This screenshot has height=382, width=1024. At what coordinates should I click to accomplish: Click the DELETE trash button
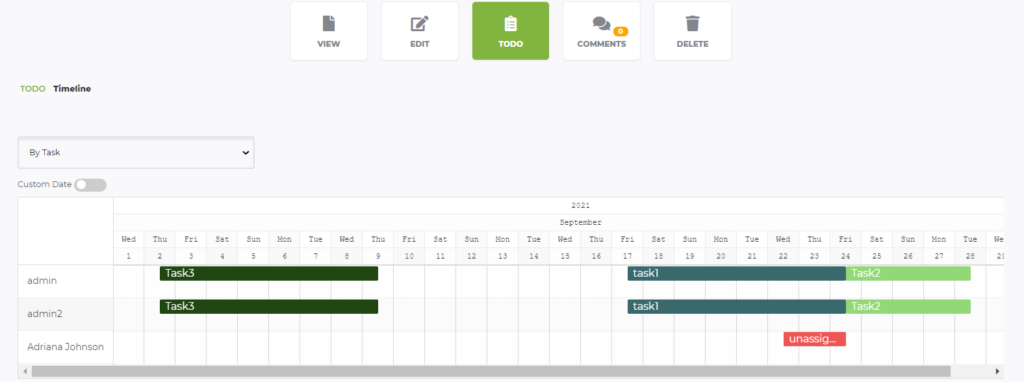point(692,31)
